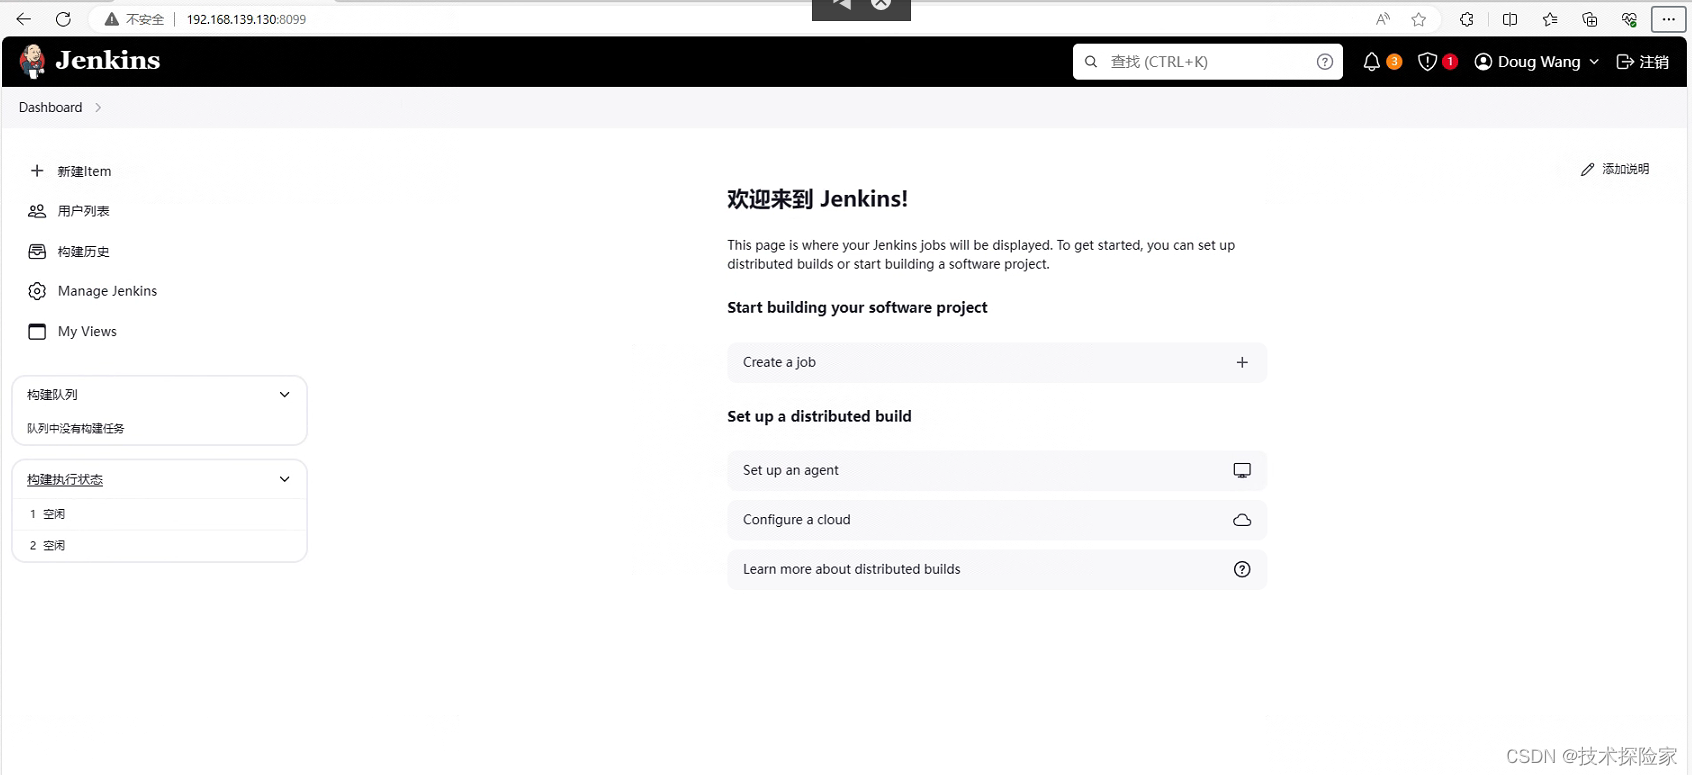This screenshot has height=775, width=1692.
Task: Open browser settings and more menu
Action: point(1668,19)
